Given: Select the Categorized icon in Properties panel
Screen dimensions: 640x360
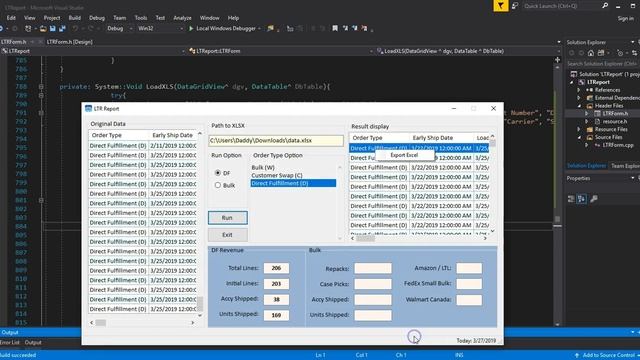Looking at the screenshot, I should (x=571, y=199).
